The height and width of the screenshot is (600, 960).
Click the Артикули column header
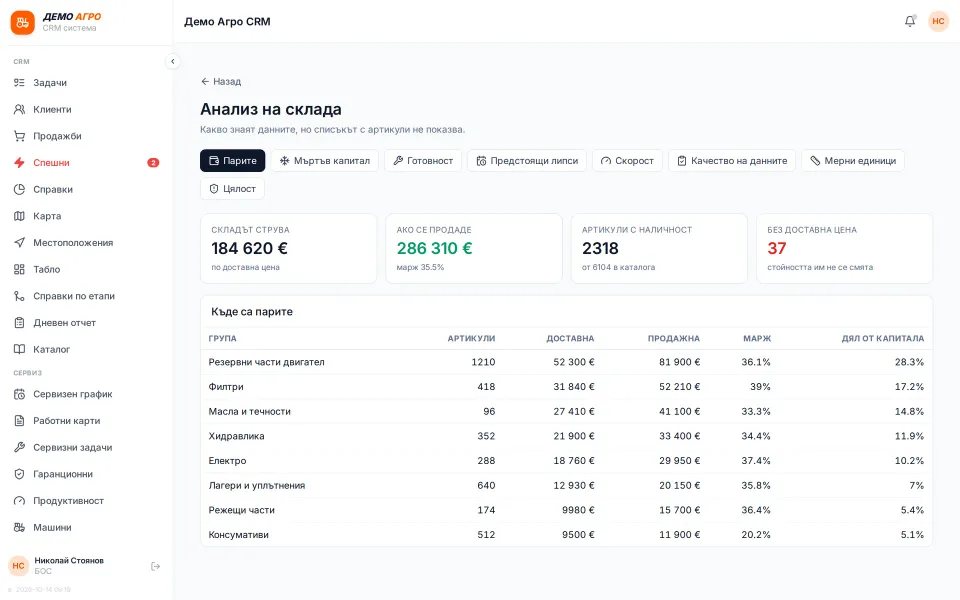pos(471,338)
